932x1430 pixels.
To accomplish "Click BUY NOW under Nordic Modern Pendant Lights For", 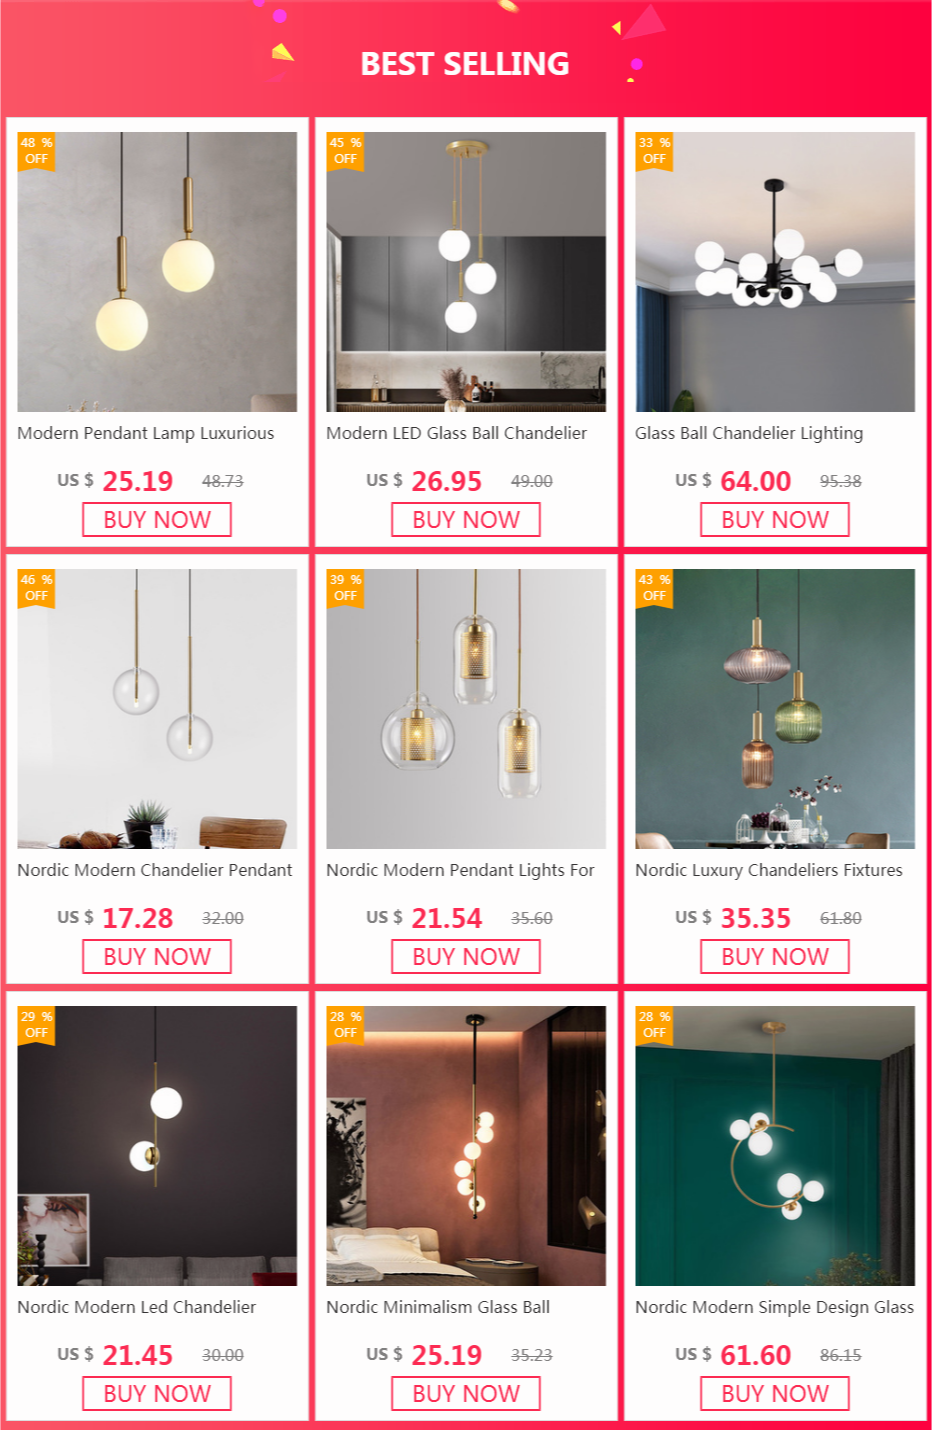I will pos(466,957).
